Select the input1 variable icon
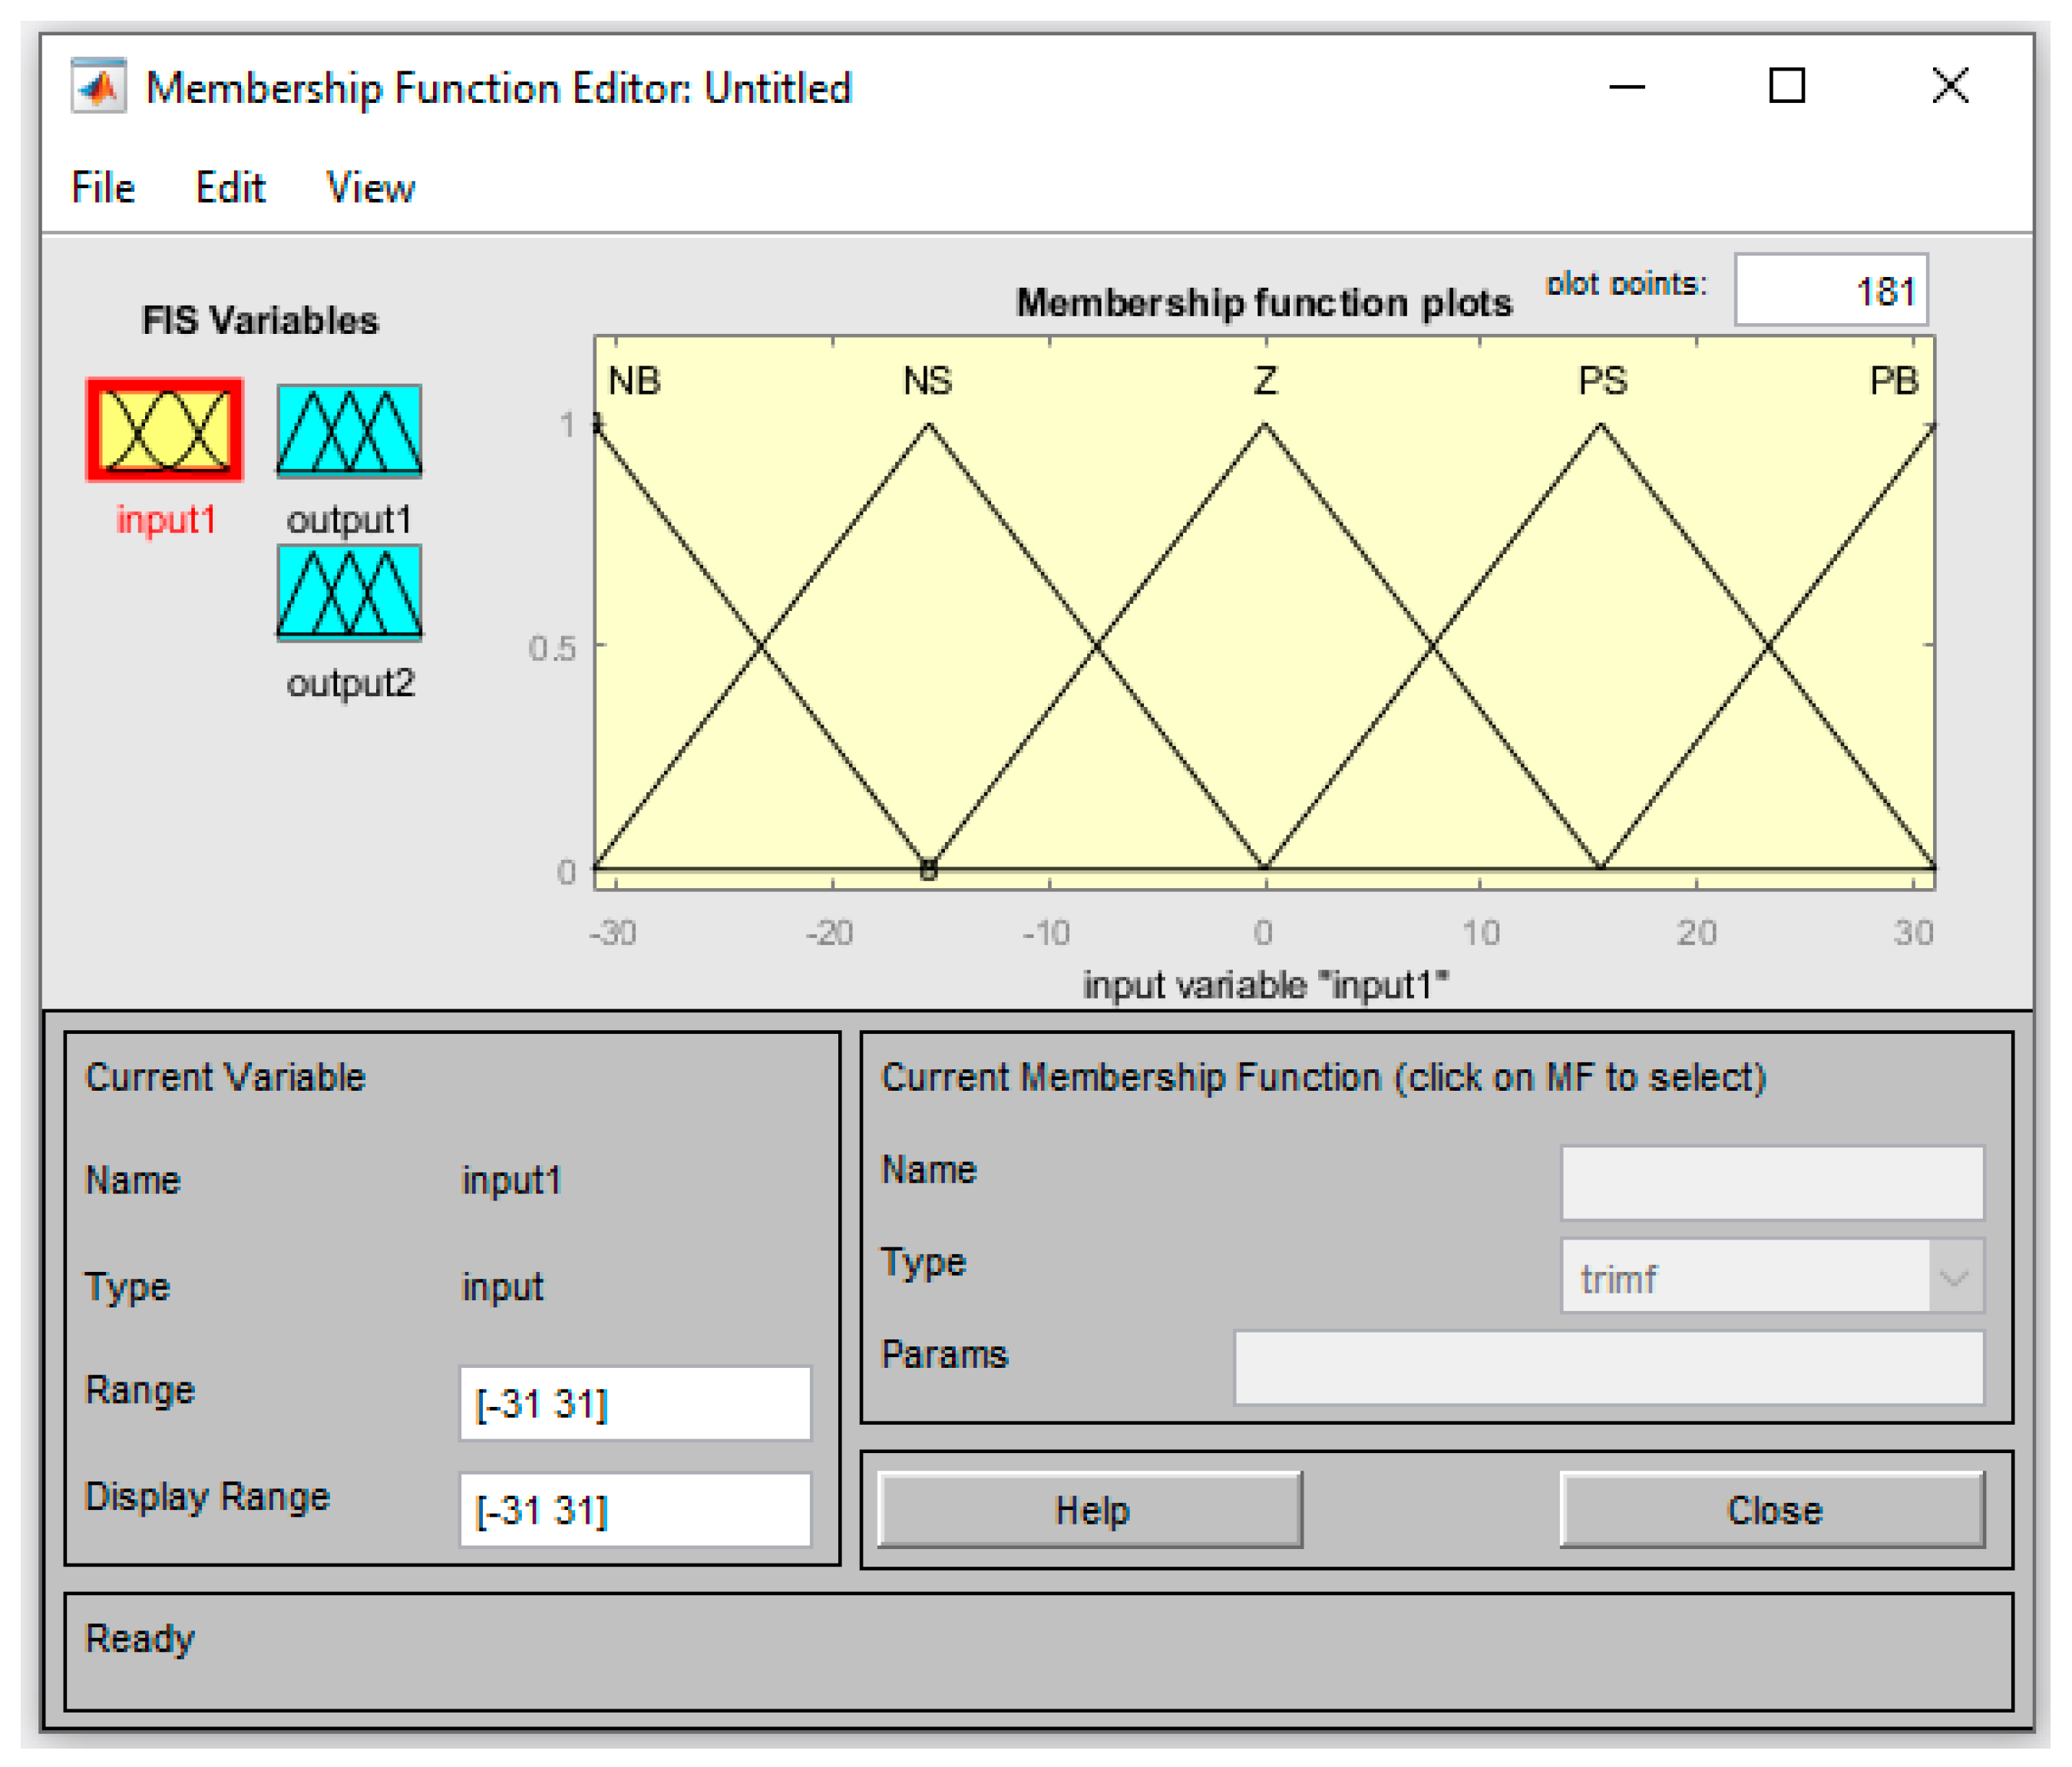The width and height of the screenshot is (2072, 1767). tap(164, 430)
